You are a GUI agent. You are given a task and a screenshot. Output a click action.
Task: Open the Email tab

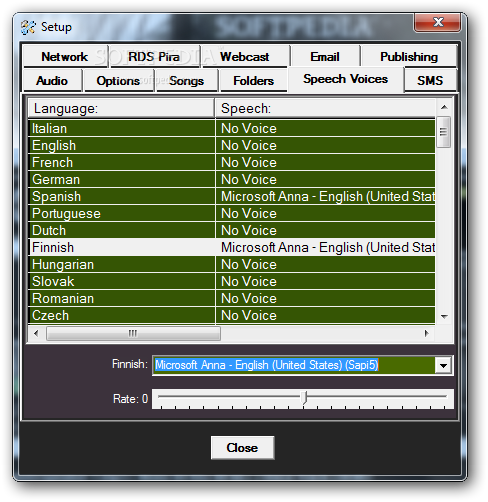[x=325, y=56]
